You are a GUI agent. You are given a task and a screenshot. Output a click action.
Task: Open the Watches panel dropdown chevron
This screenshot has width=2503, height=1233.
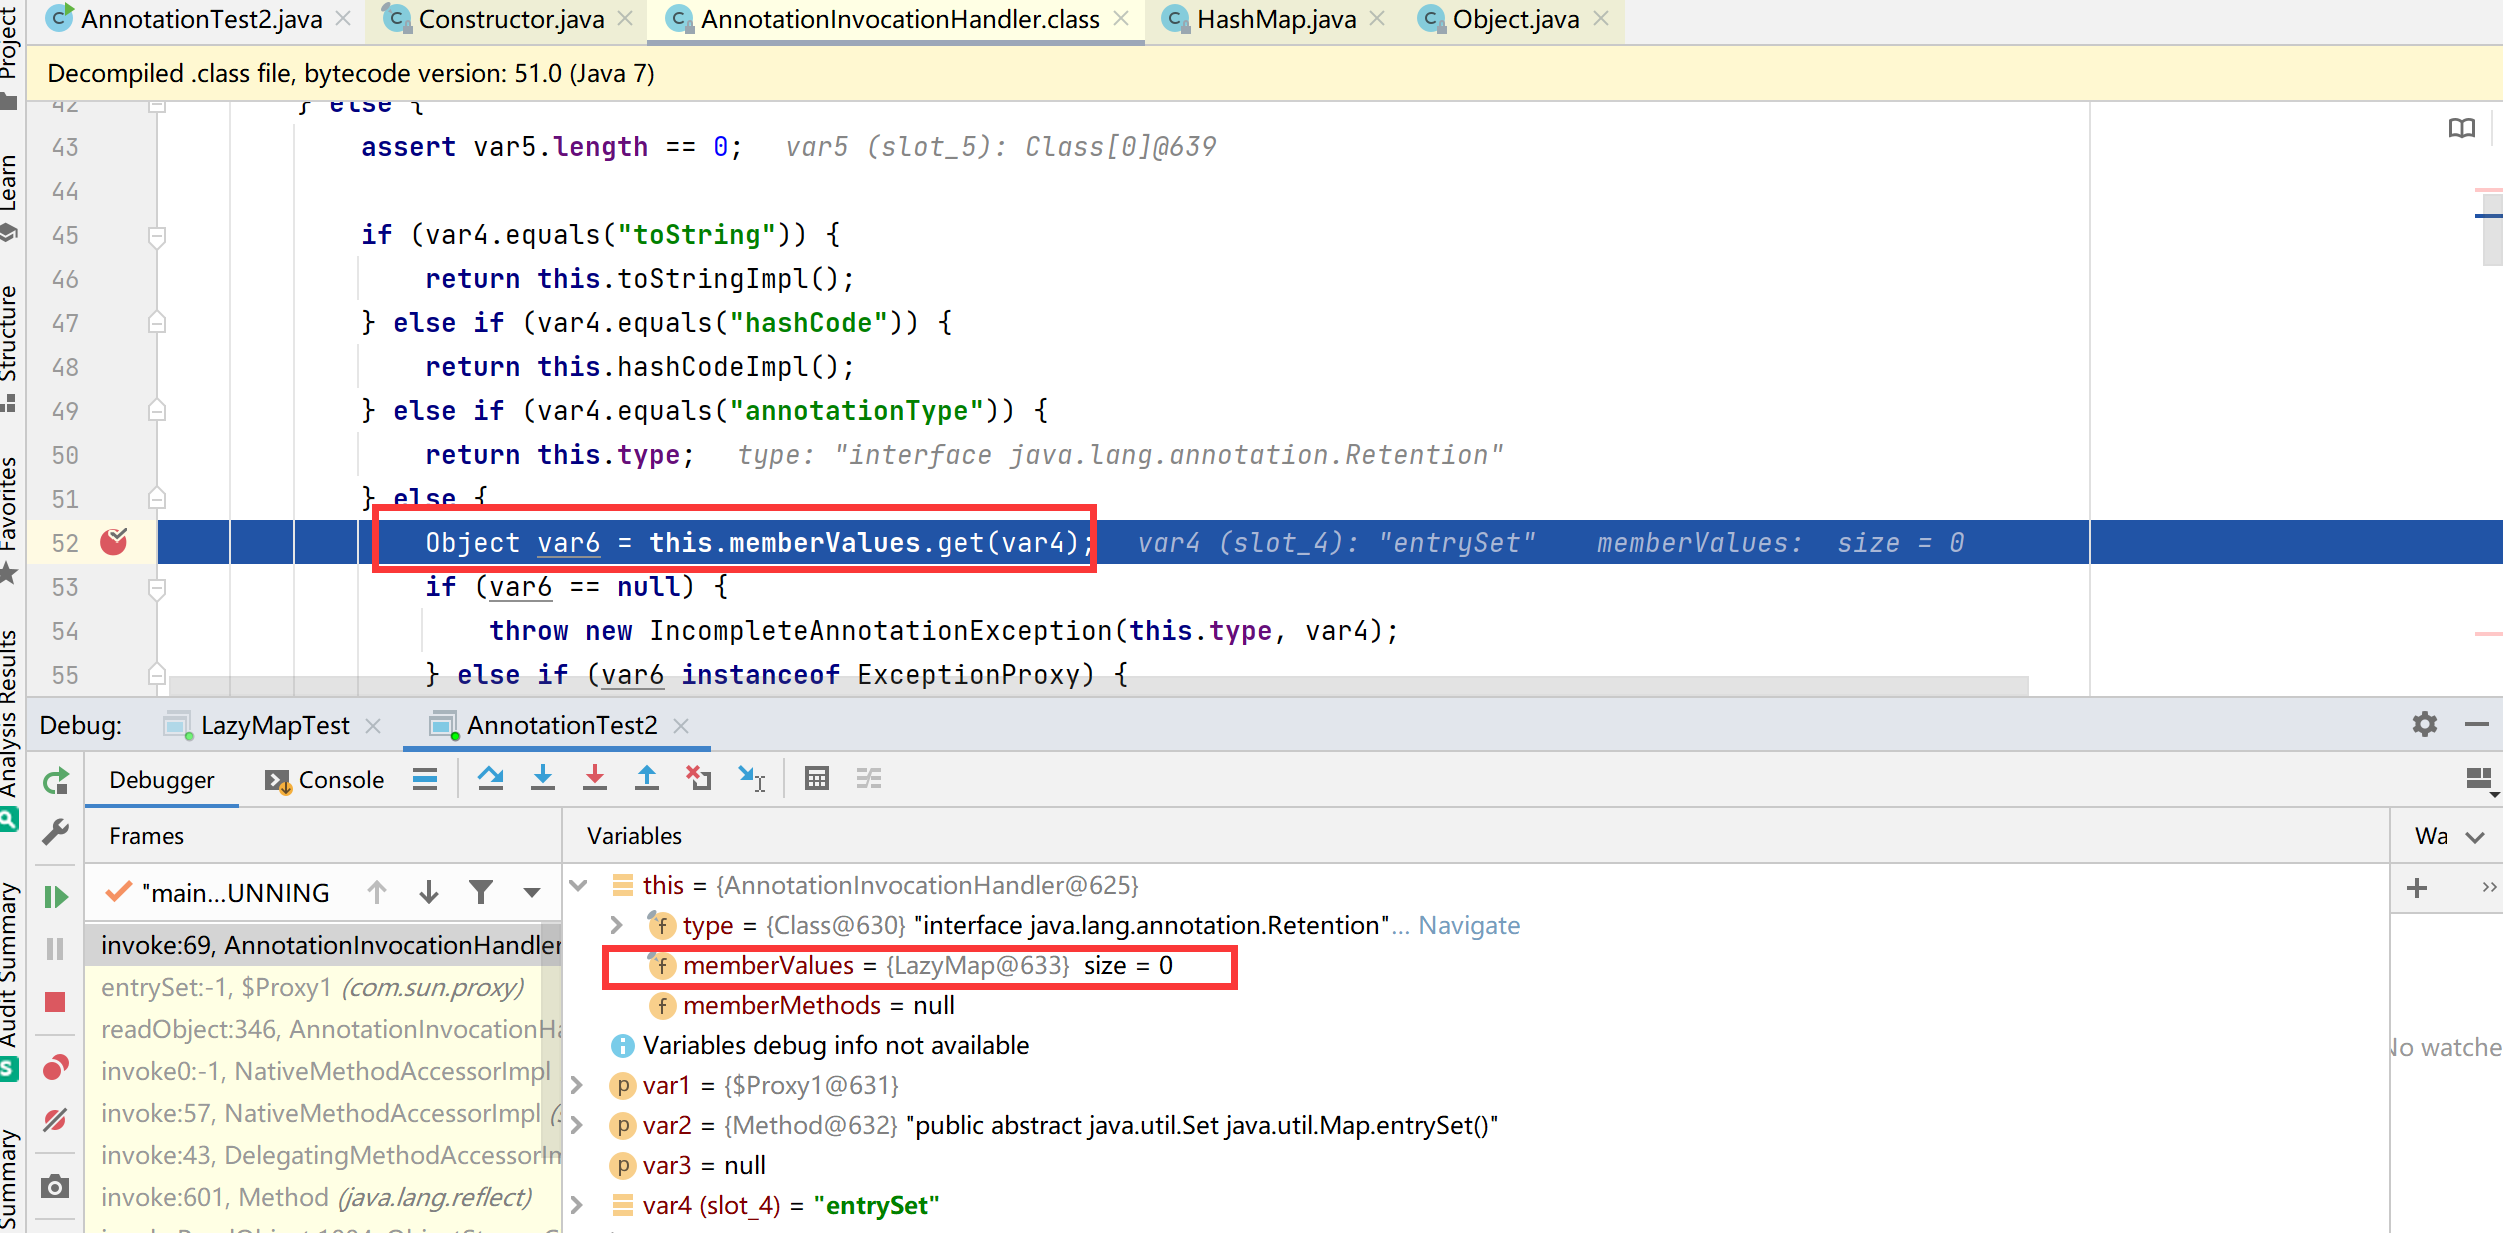[x=2476, y=837]
